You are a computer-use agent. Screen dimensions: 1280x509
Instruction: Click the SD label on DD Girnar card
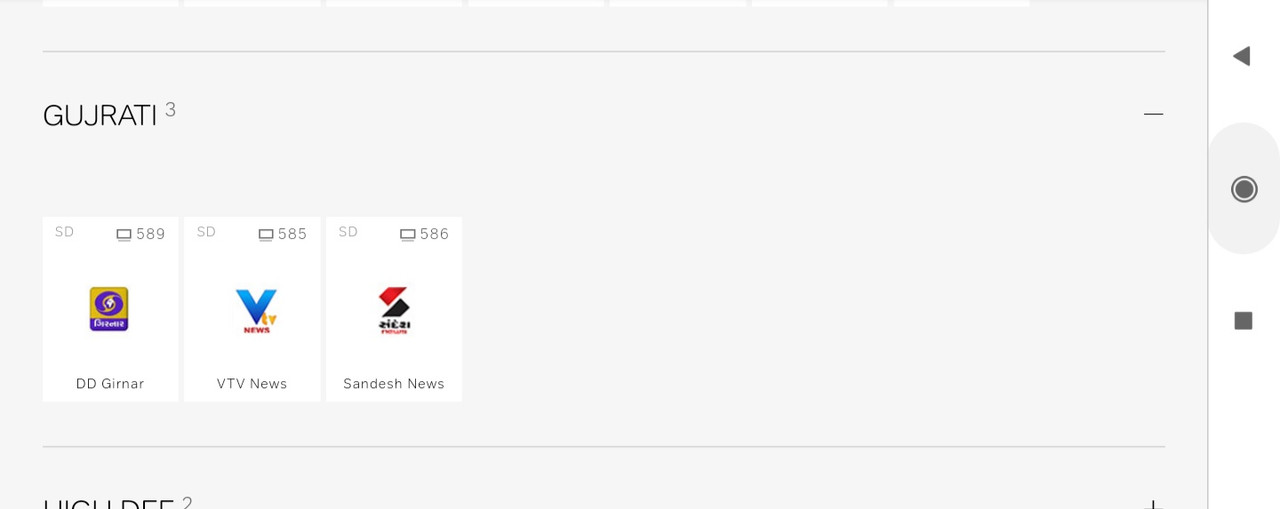pos(64,232)
